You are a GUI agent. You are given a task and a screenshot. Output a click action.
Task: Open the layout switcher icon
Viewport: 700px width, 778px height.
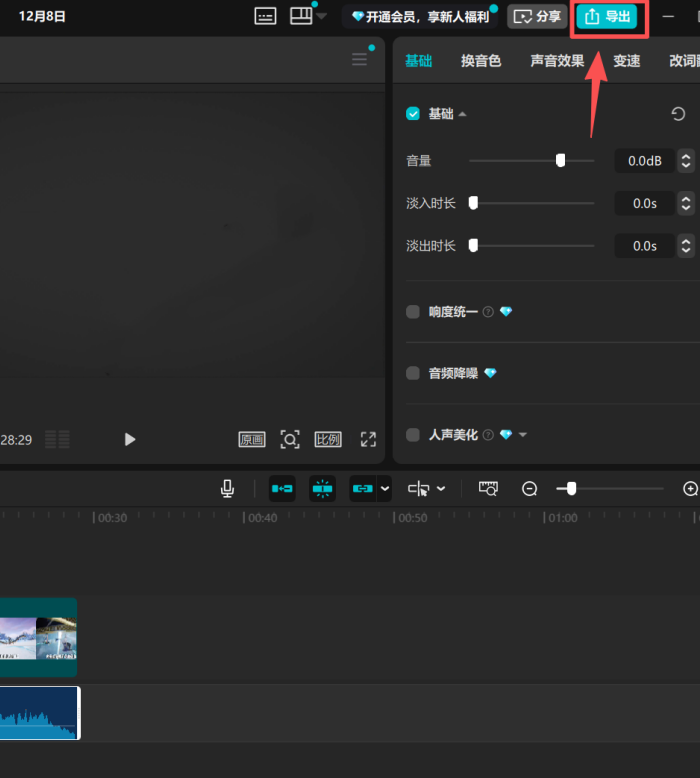pos(301,16)
